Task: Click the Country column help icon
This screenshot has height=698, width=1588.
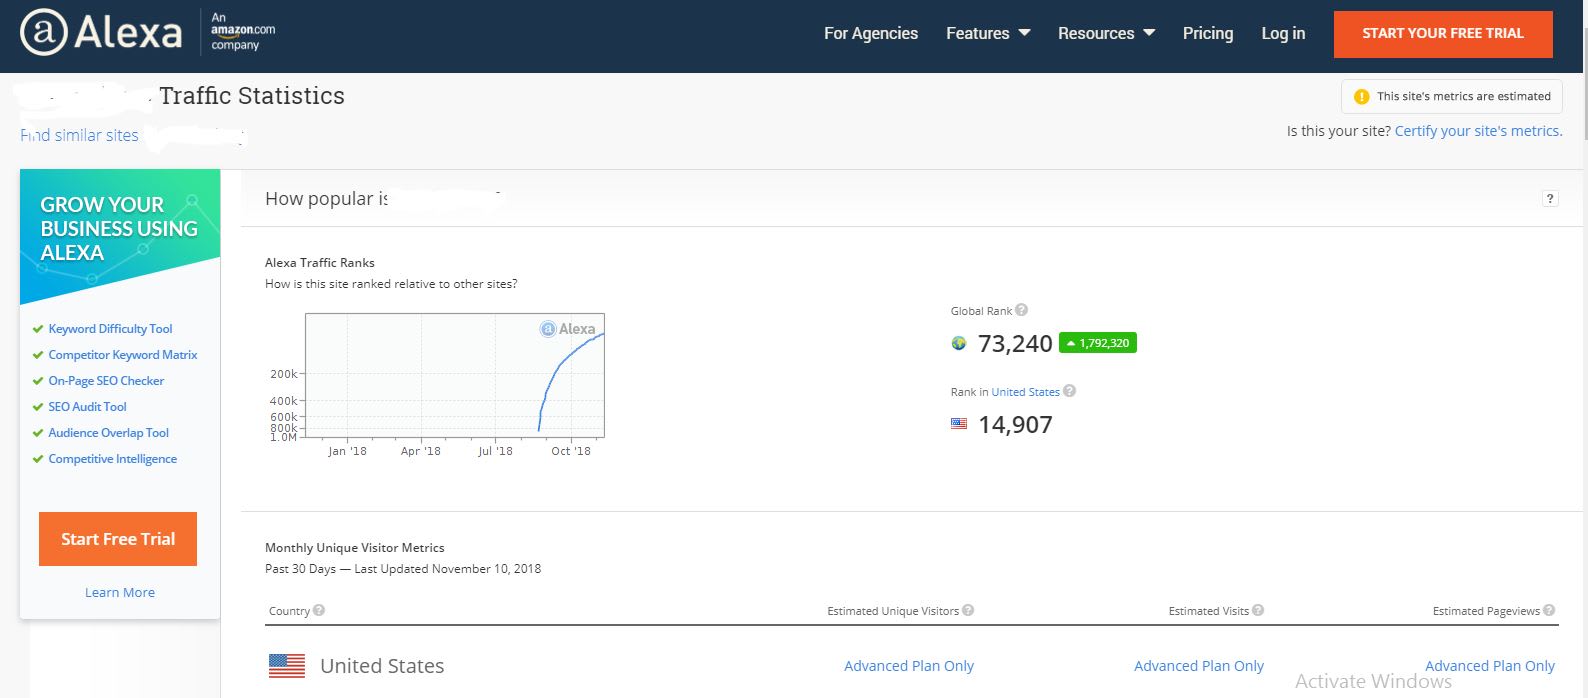Action: coord(319,610)
